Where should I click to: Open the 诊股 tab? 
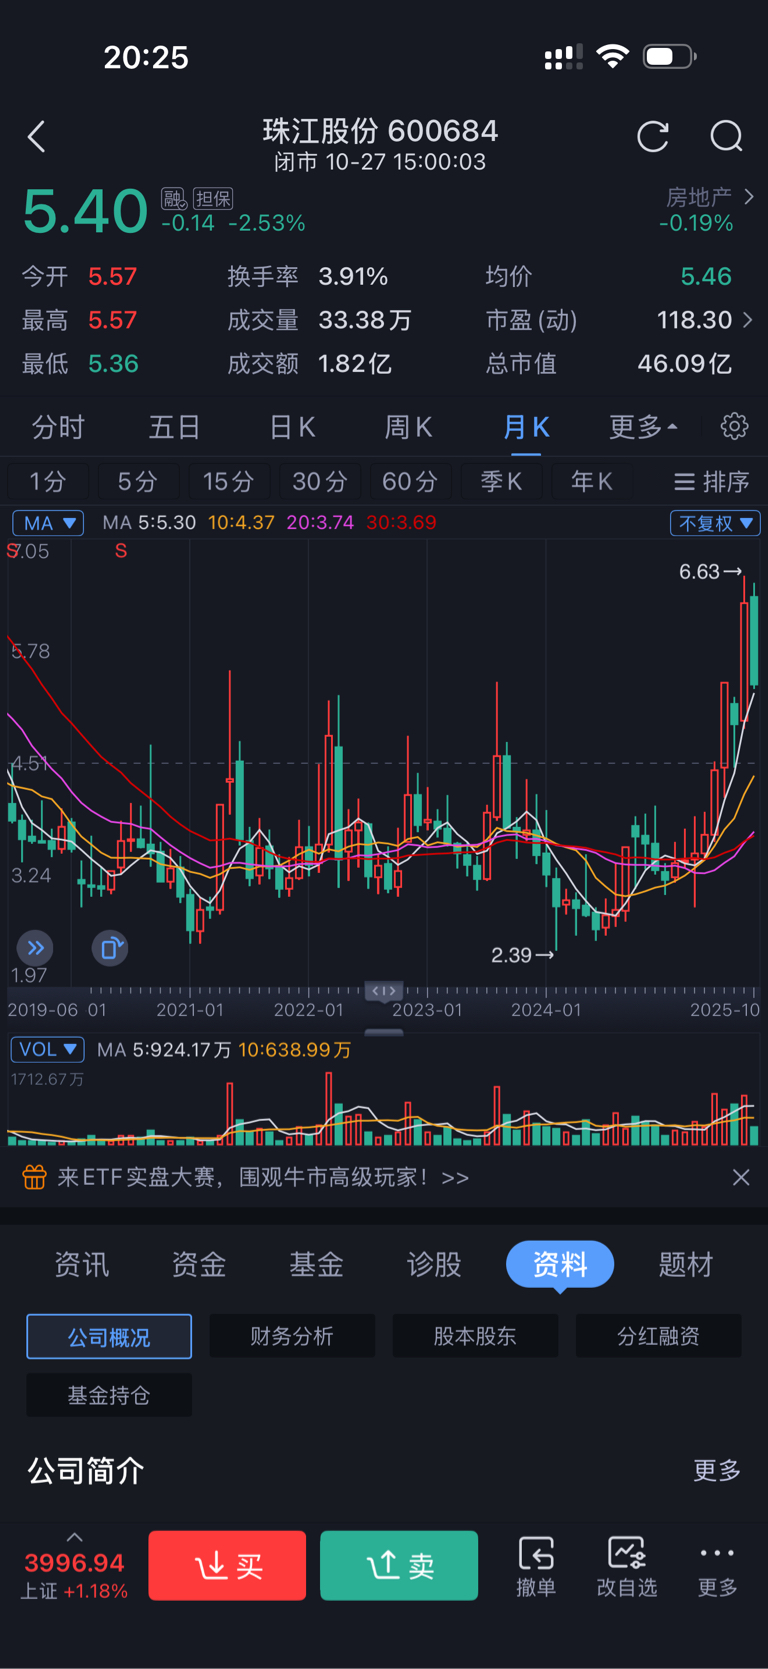click(x=434, y=1265)
